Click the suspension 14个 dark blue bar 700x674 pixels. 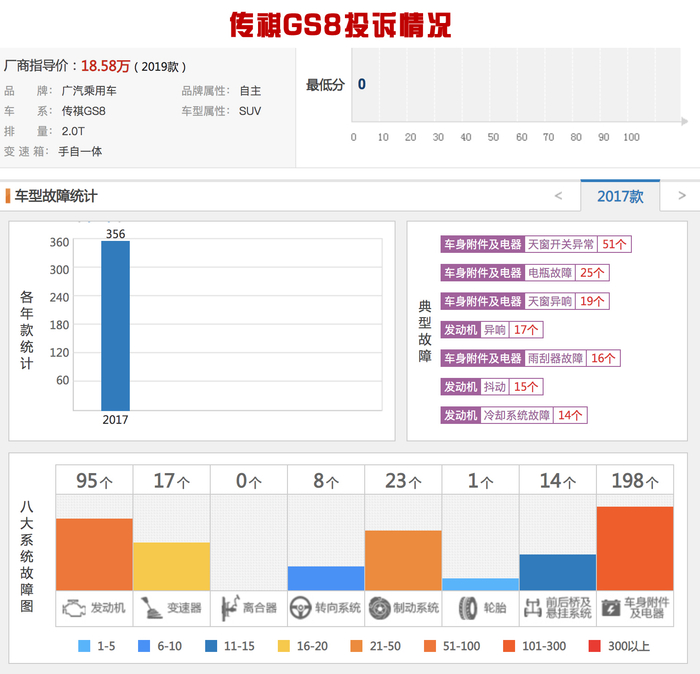[558, 572]
